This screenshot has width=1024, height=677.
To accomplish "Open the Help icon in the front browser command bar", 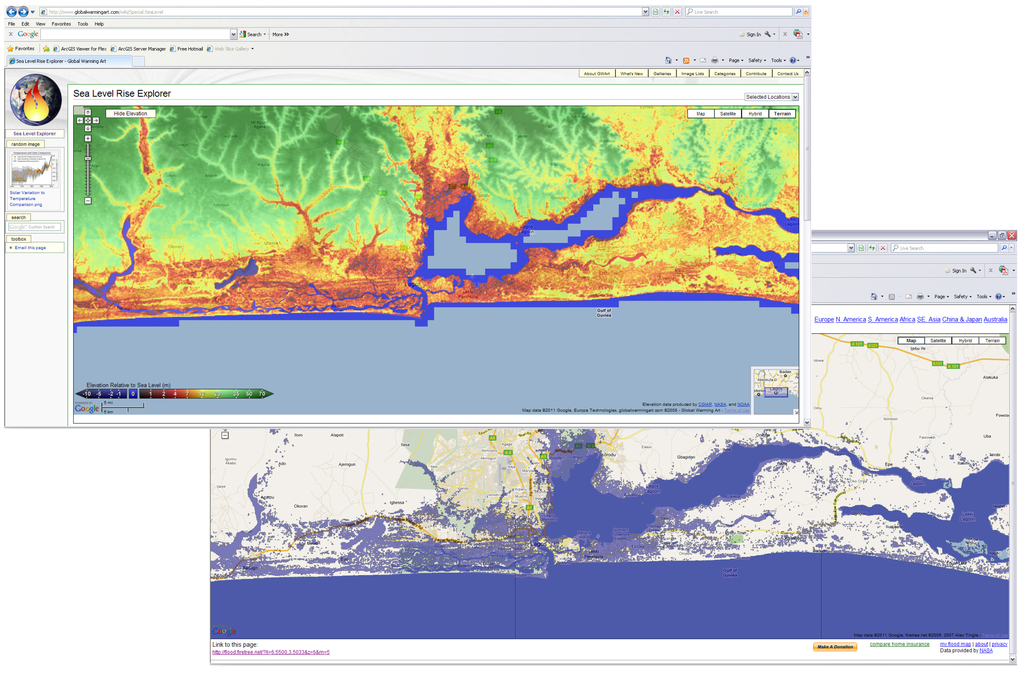I will pyautogui.click(x=793, y=60).
